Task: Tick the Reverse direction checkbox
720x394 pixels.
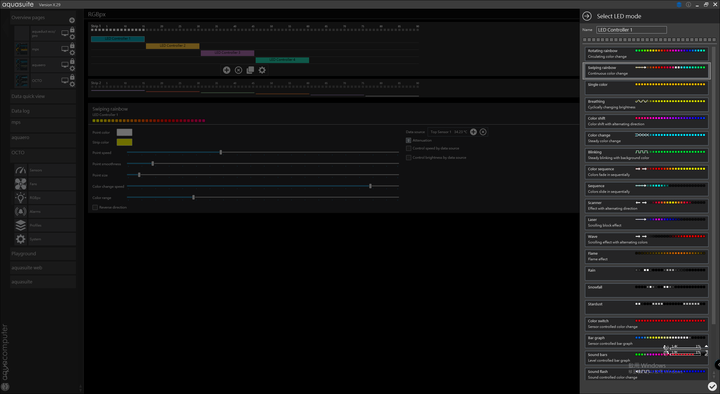Action: (95, 207)
